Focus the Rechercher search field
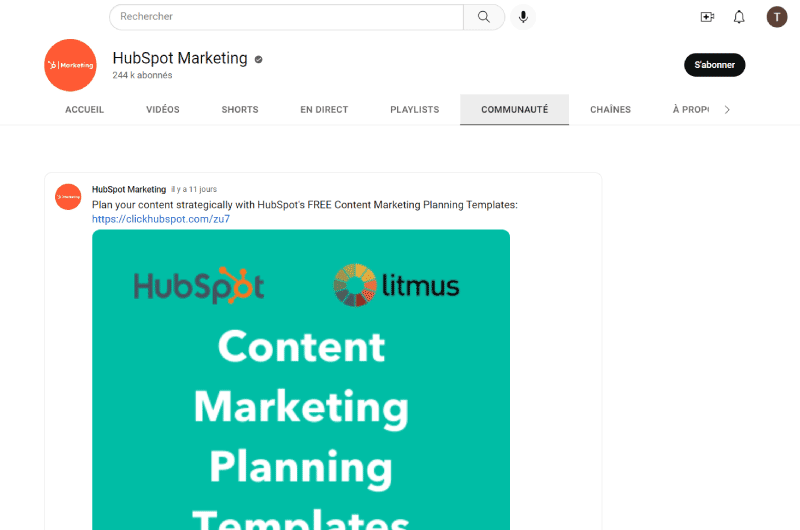The width and height of the screenshot is (800, 530). pos(287,17)
